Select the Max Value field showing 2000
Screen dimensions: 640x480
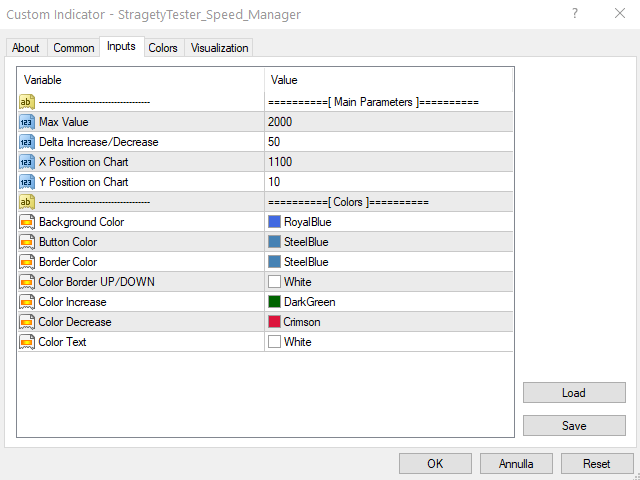(388, 122)
